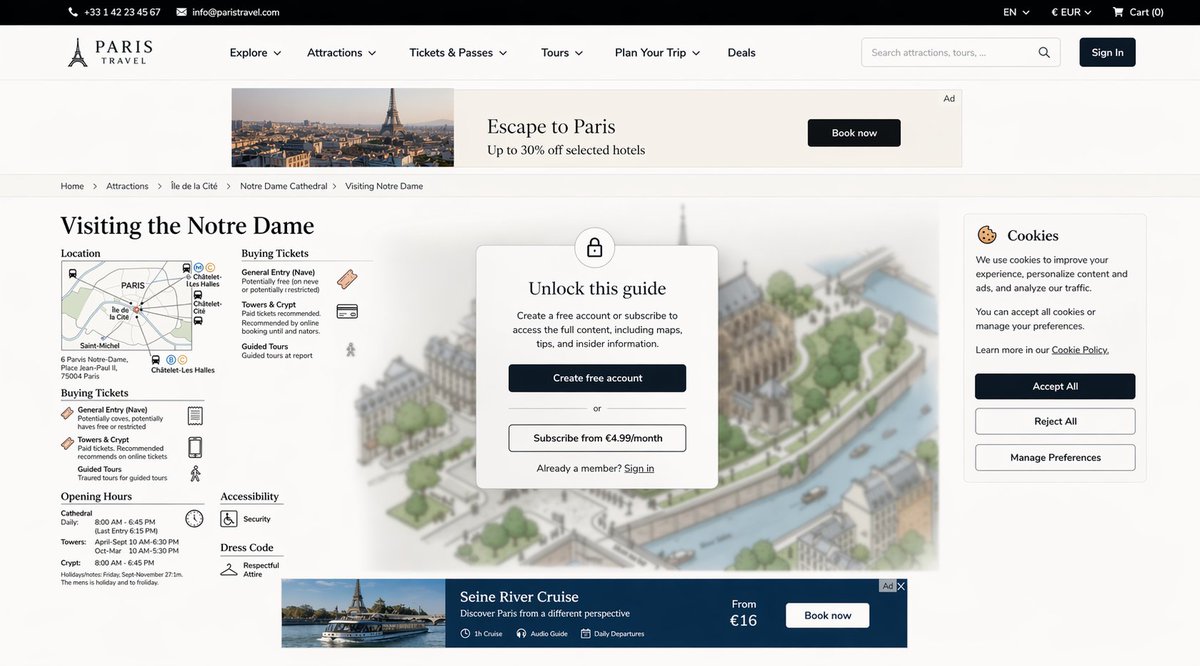Click Book now on Seine River Cruise ad
This screenshot has width=1200, height=666.
click(x=827, y=615)
